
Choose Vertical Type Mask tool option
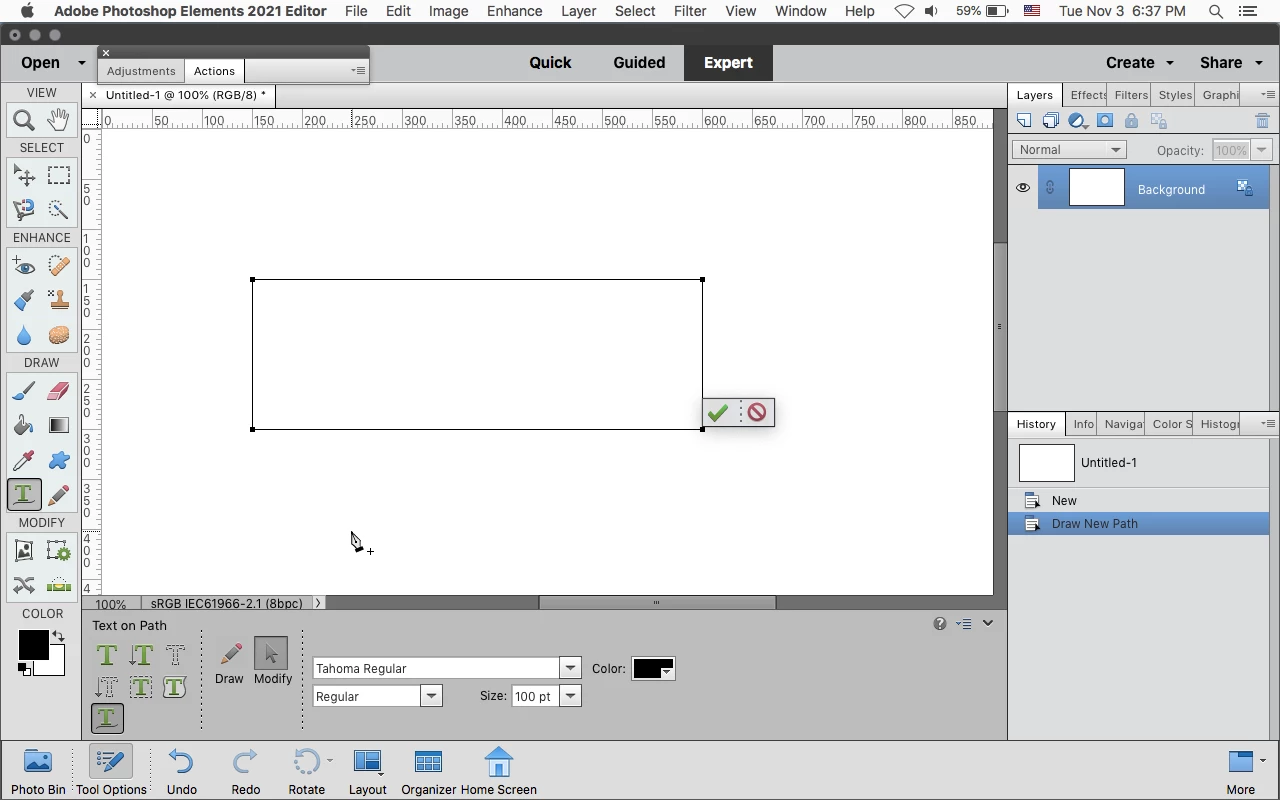tap(107, 687)
